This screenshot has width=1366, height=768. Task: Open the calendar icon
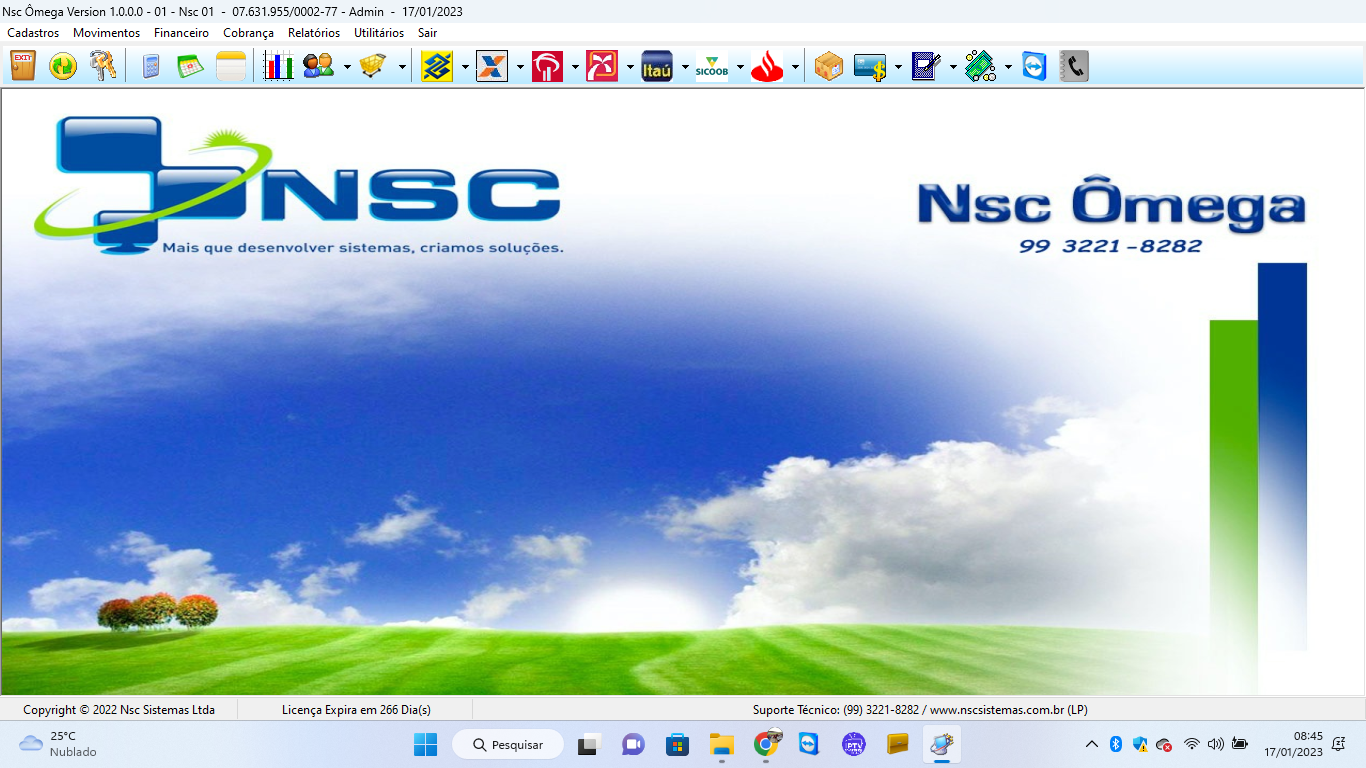click(190, 66)
